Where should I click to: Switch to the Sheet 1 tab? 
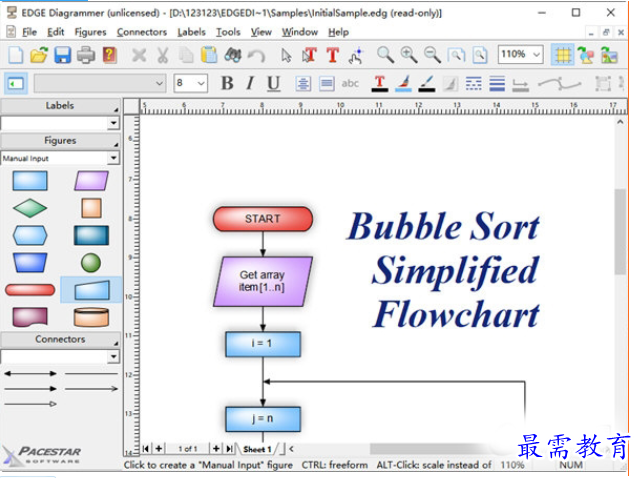tap(257, 449)
